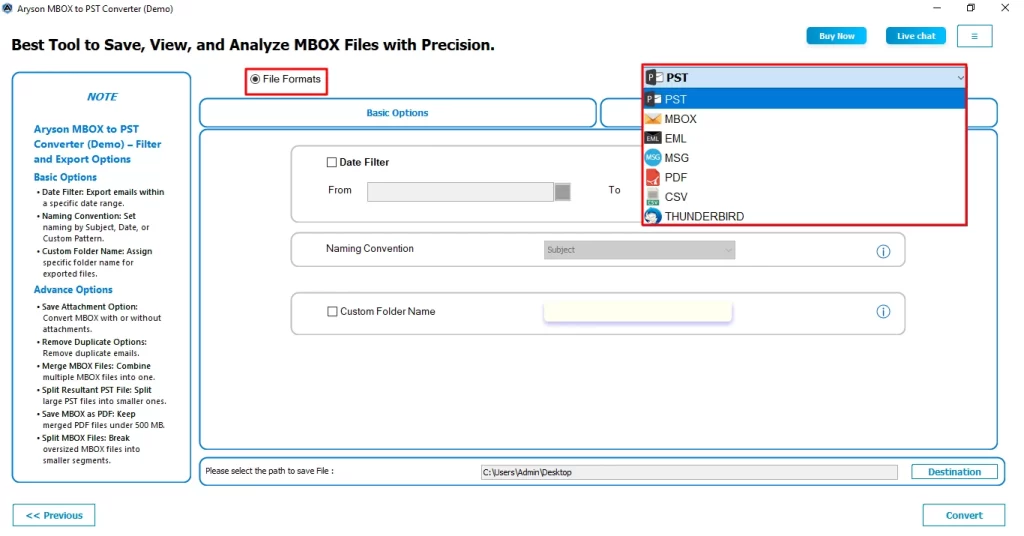Collapse the PST format combo box arrow

pos(959,78)
